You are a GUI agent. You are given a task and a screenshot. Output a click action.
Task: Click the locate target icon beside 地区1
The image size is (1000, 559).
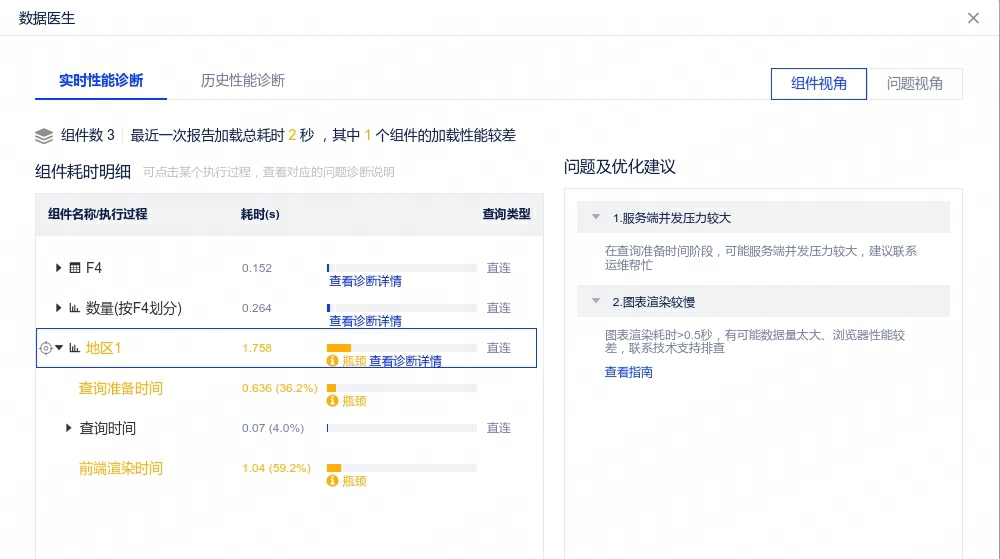(45, 348)
